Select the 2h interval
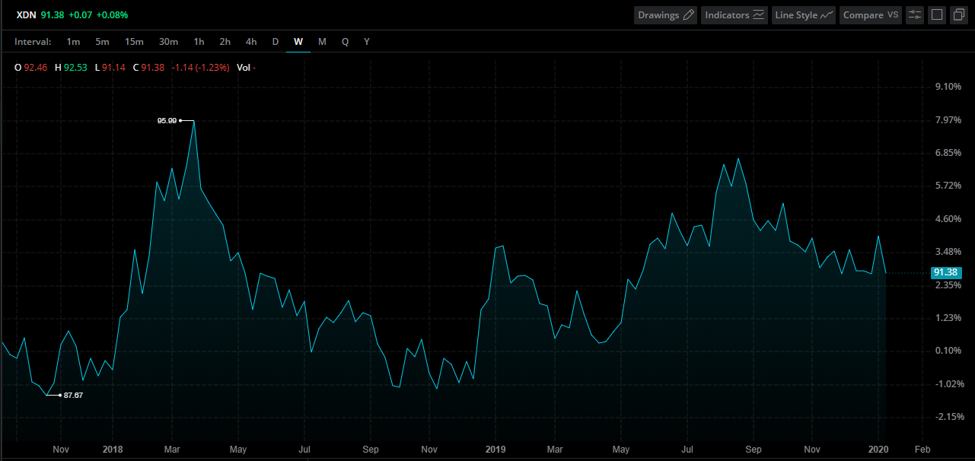This screenshot has height=461, width=975. point(224,42)
